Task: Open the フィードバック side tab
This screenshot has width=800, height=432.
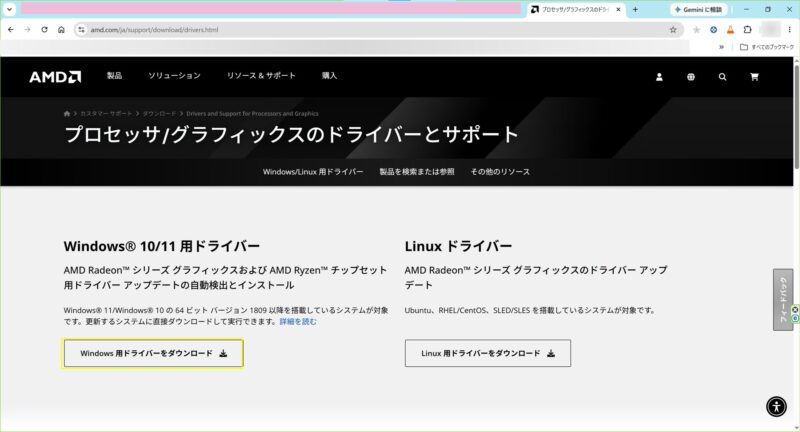Action: 783,299
